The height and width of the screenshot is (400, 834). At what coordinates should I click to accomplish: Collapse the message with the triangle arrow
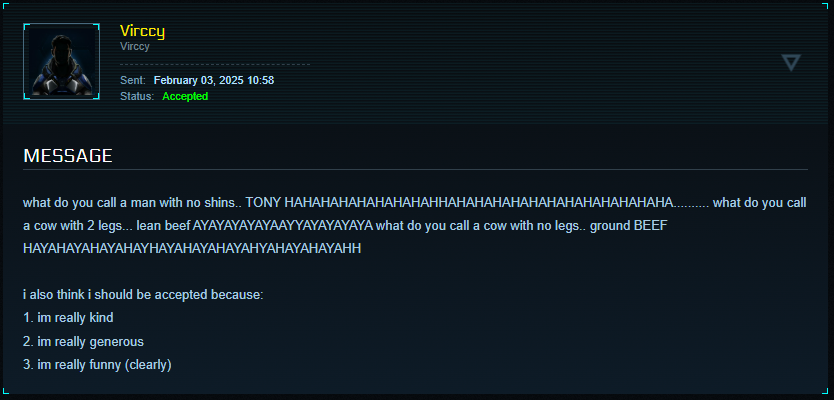pos(791,62)
